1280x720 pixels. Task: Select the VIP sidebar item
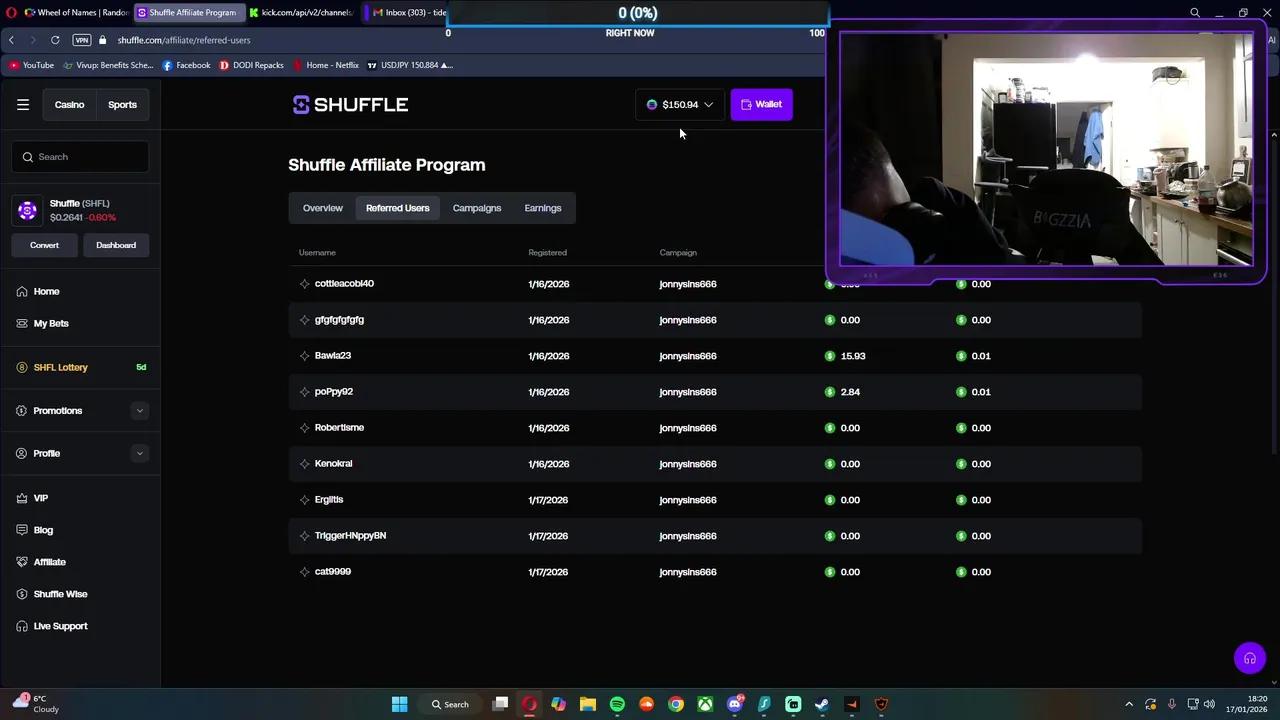pyautogui.click(x=40, y=497)
